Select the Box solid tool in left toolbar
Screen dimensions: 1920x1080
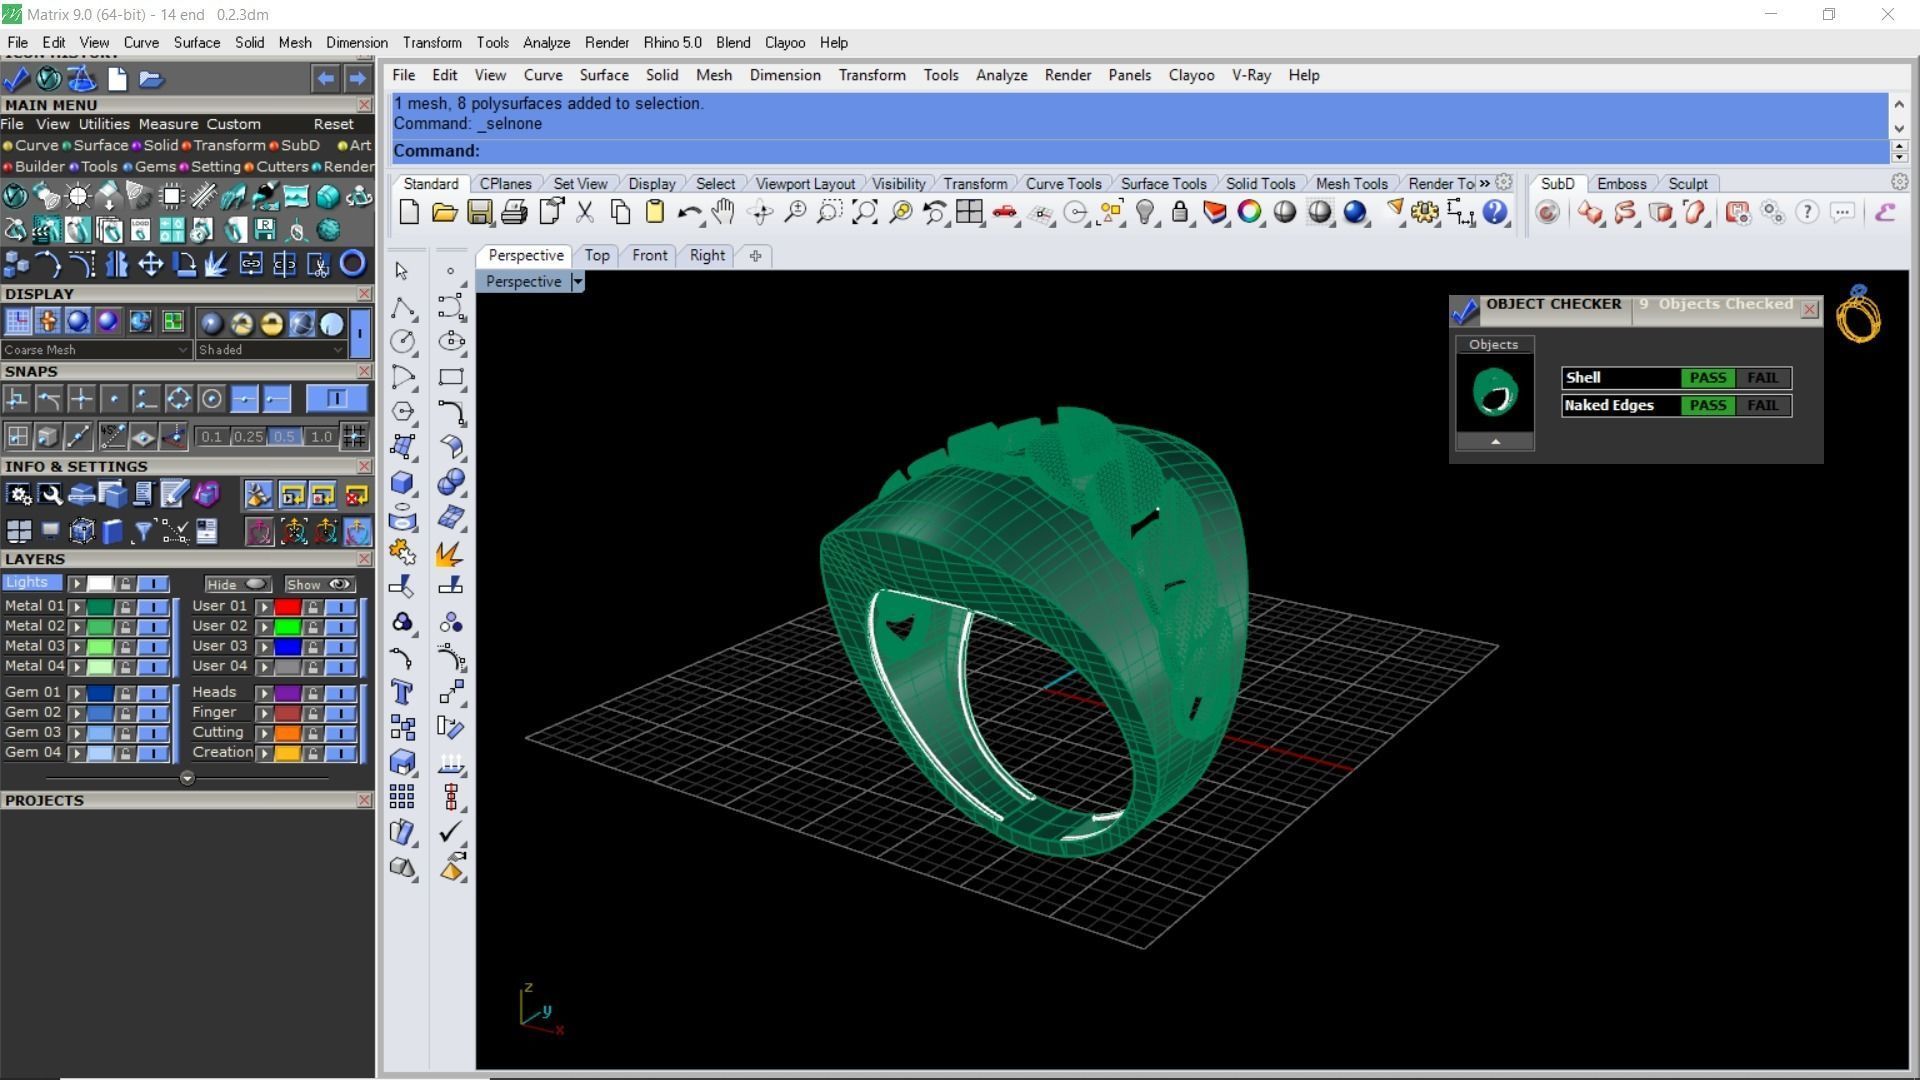click(x=402, y=482)
